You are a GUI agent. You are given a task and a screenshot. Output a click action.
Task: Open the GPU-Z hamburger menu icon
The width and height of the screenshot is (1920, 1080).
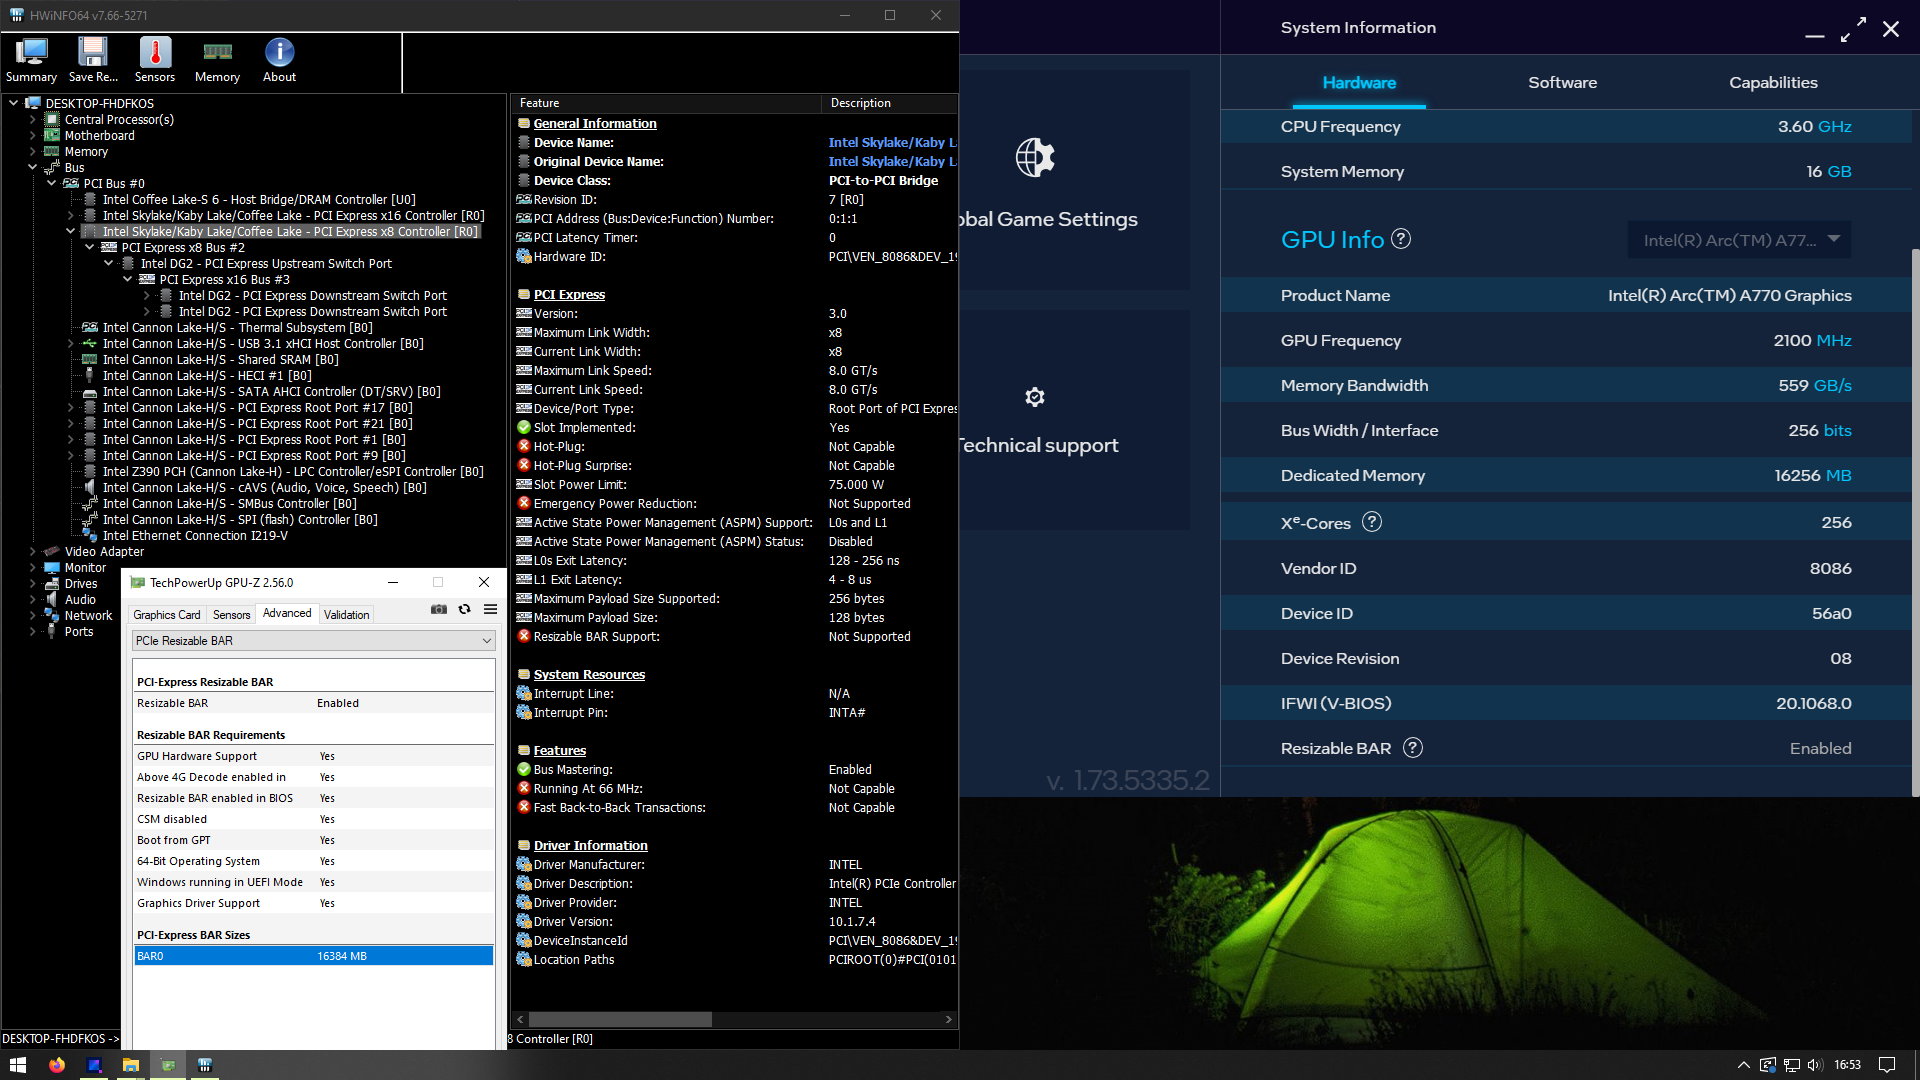[x=489, y=610]
